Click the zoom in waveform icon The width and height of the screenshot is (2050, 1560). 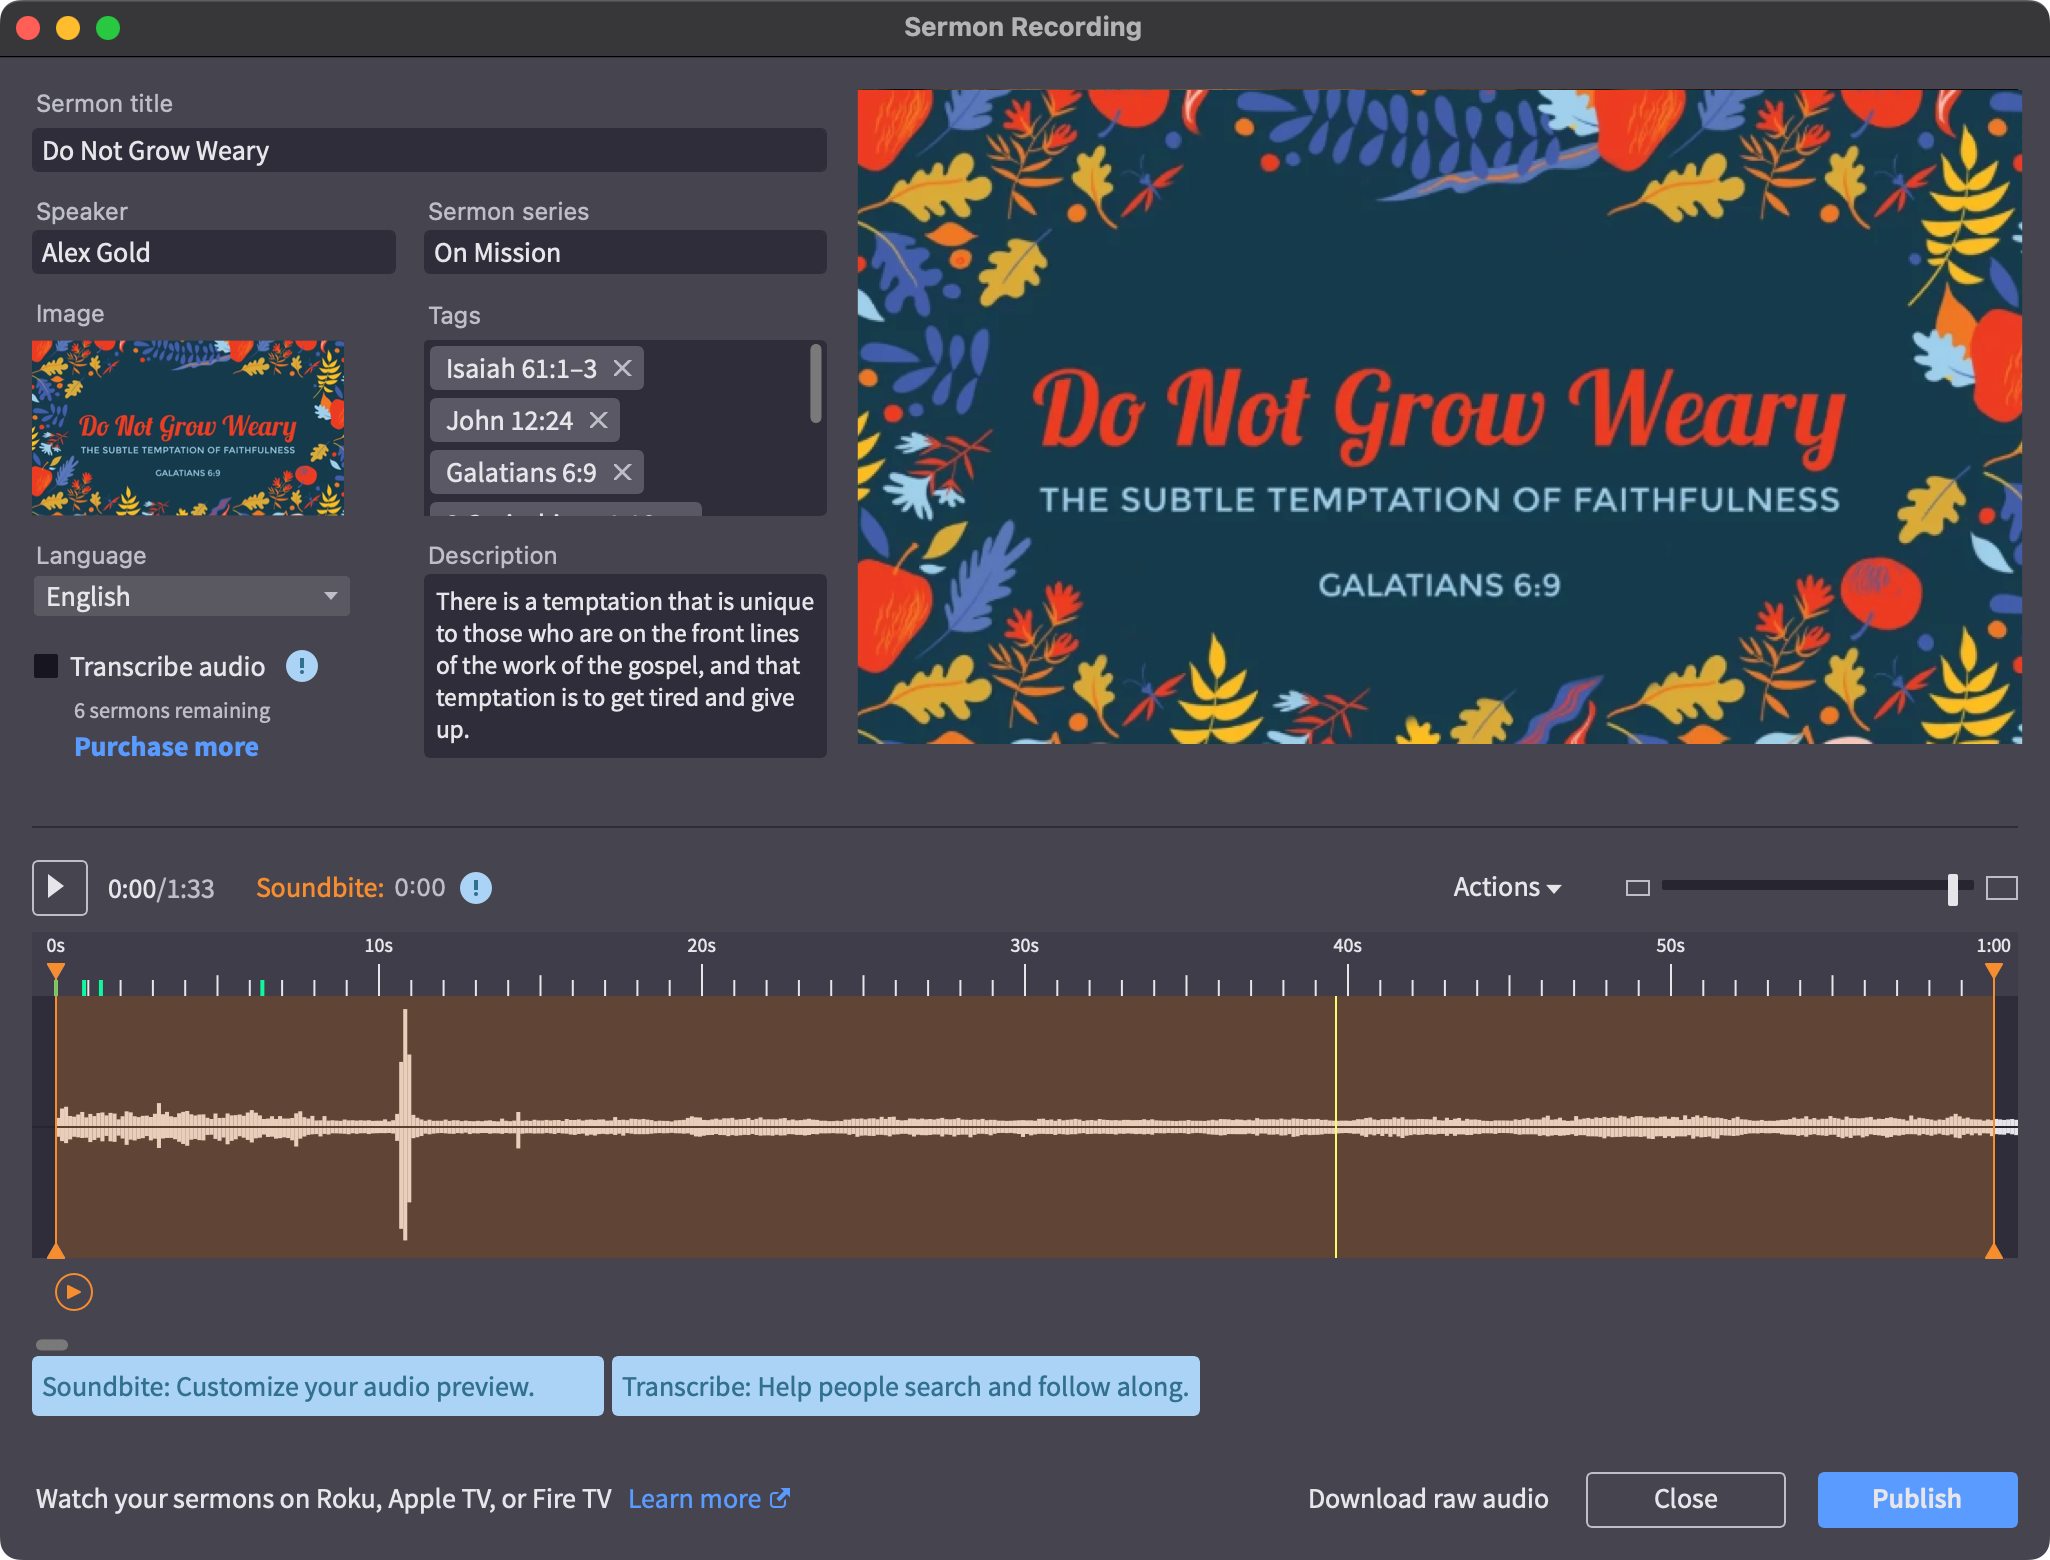click(2001, 888)
